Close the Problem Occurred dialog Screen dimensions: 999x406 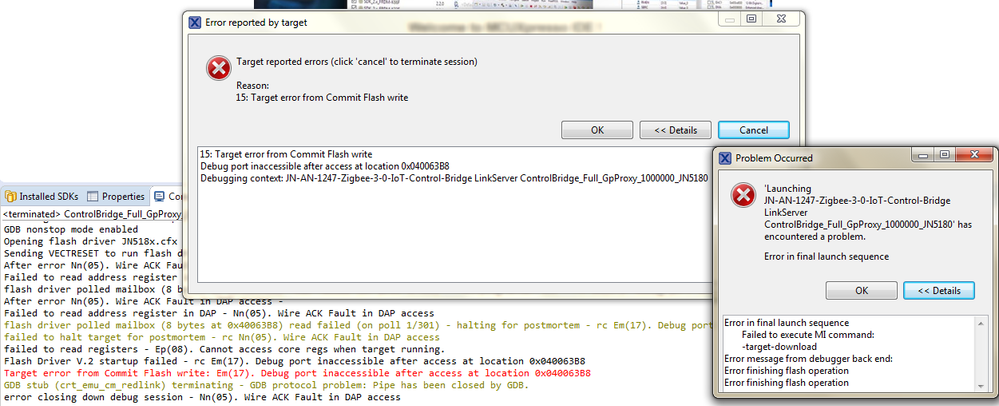(x=974, y=154)
